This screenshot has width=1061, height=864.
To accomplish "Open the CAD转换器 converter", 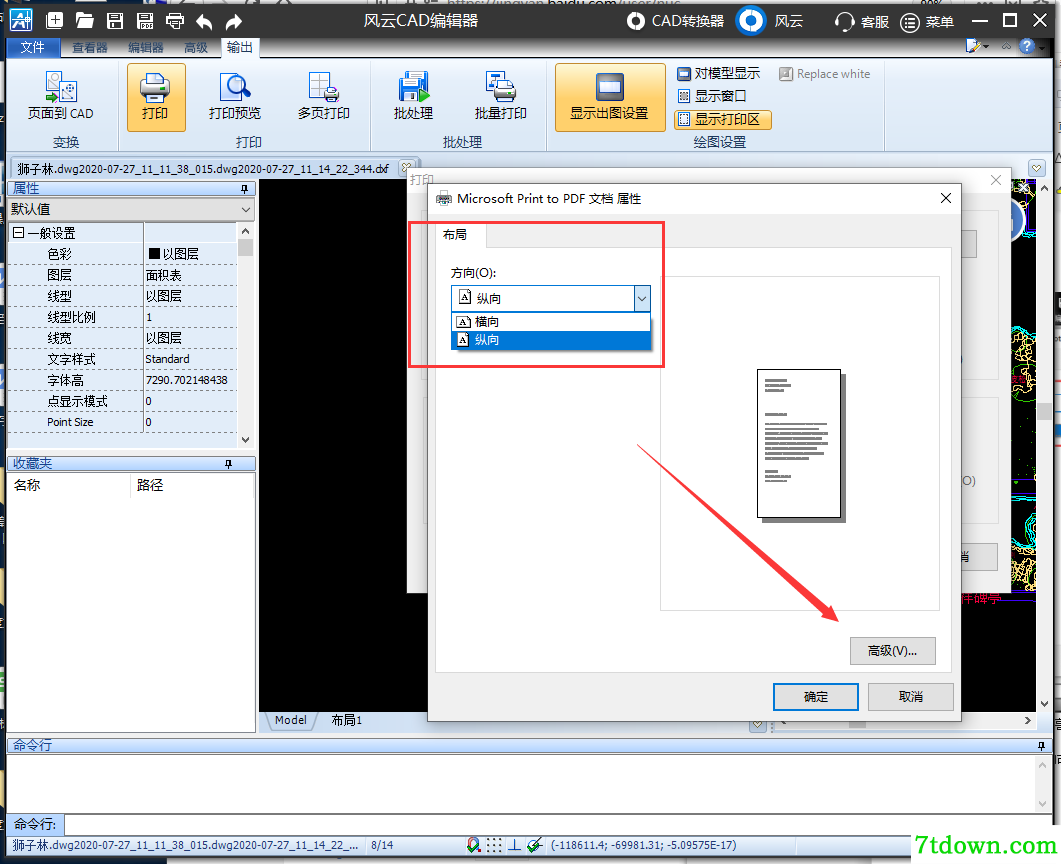I will [x=675, y=21].
